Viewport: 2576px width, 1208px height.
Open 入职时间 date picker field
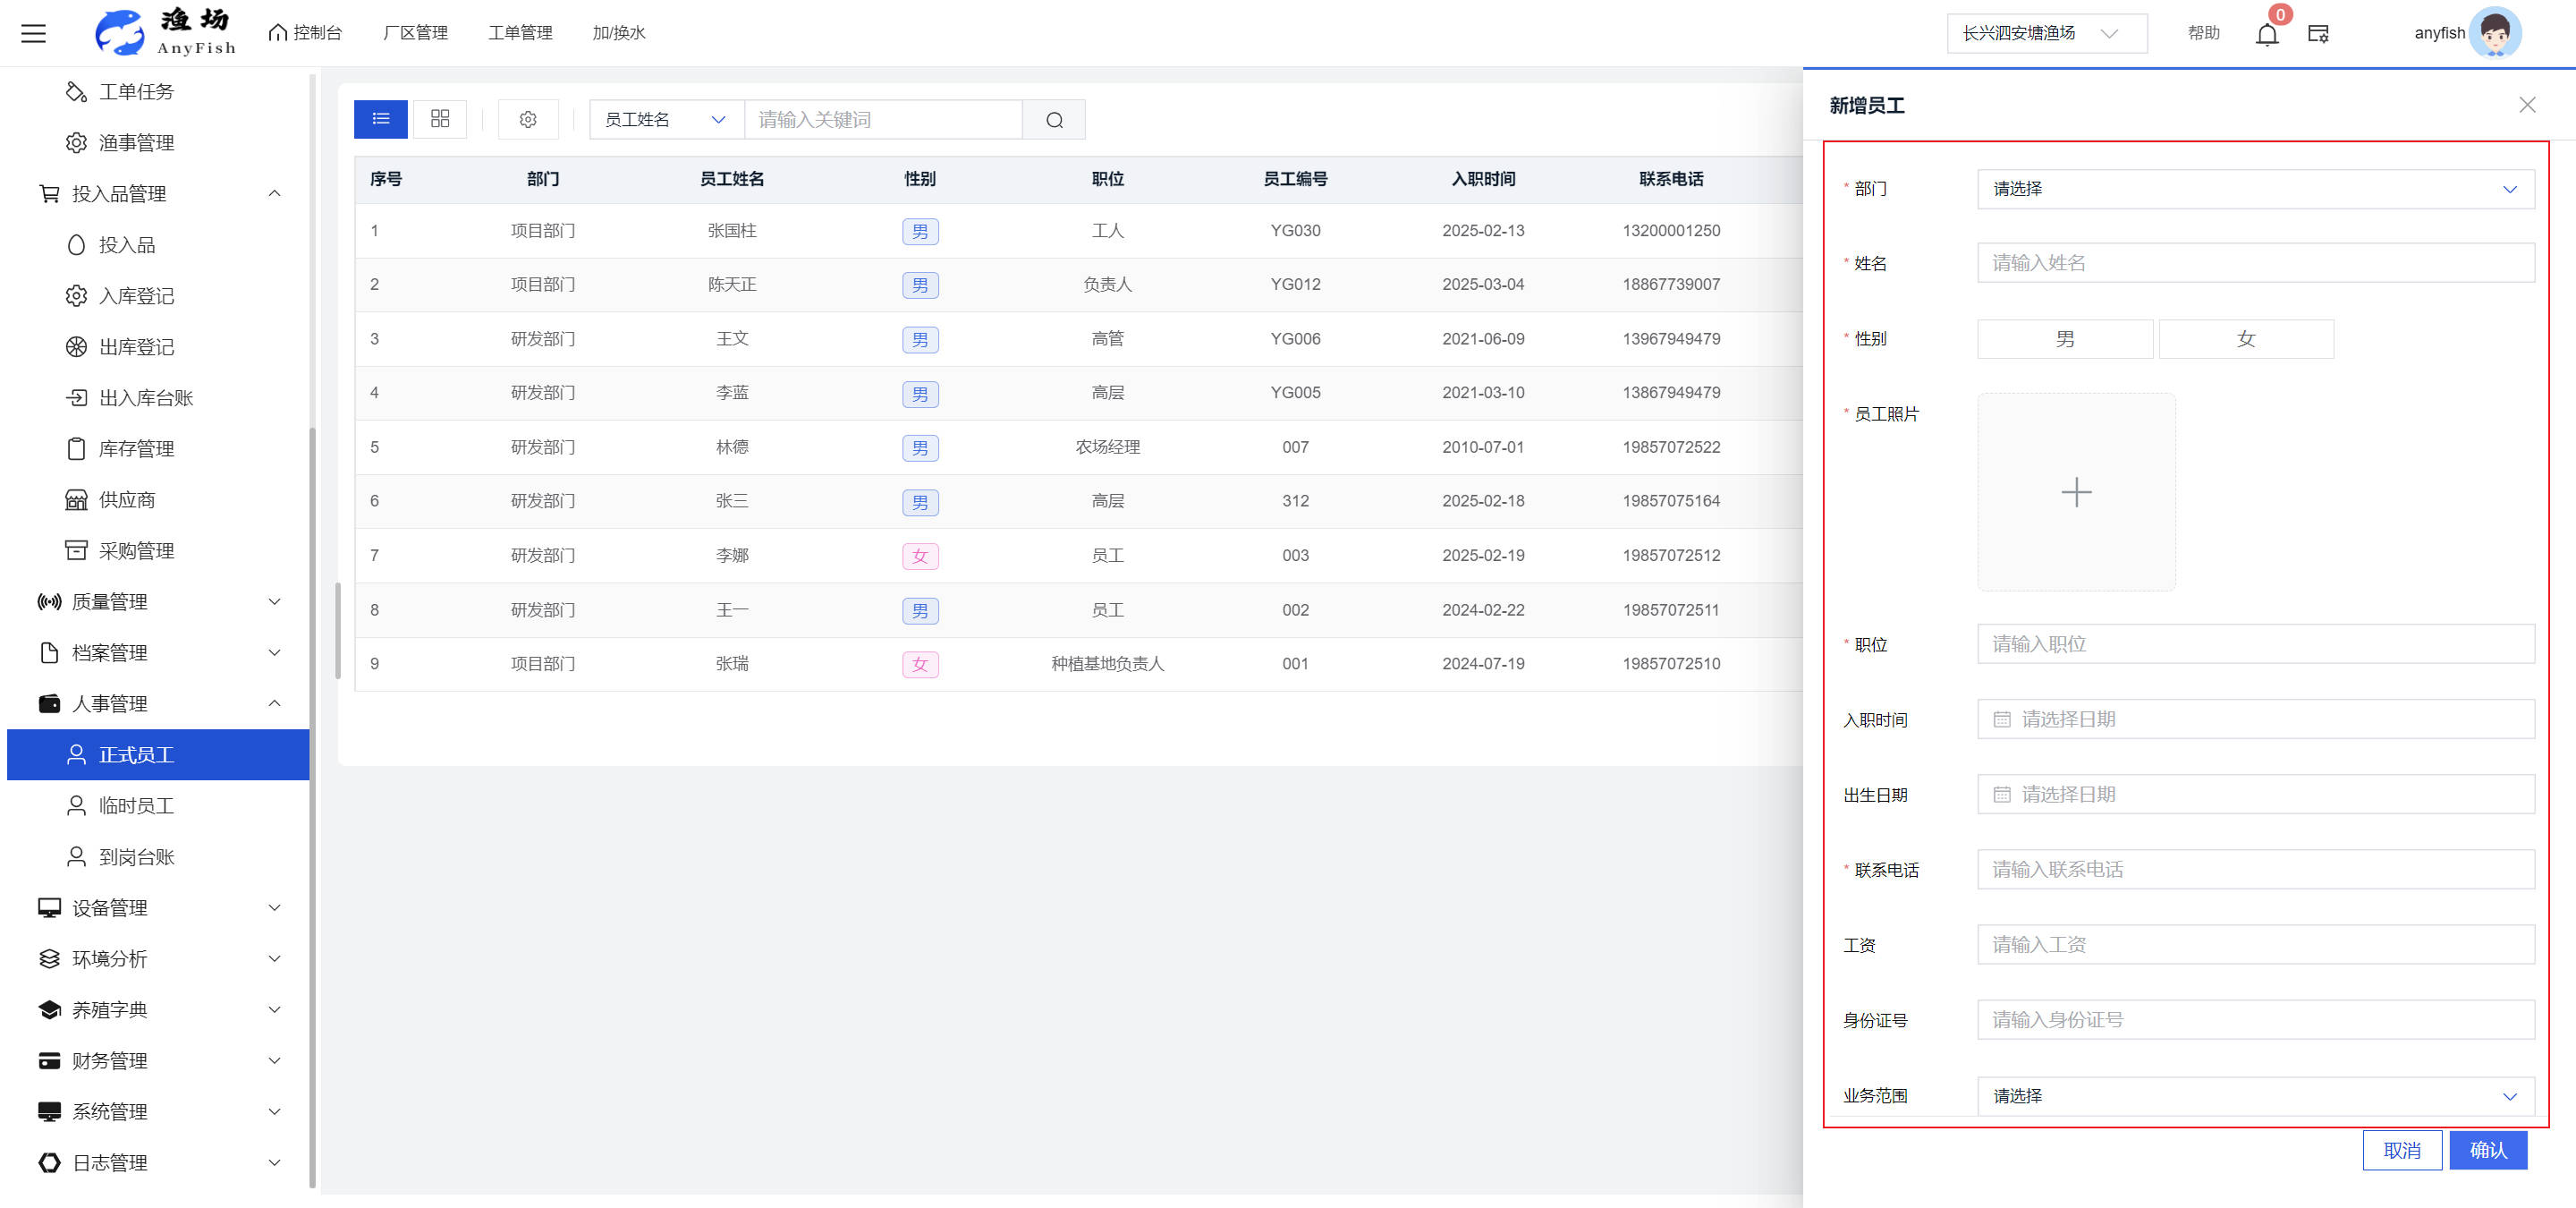(x=2255, y=719)
